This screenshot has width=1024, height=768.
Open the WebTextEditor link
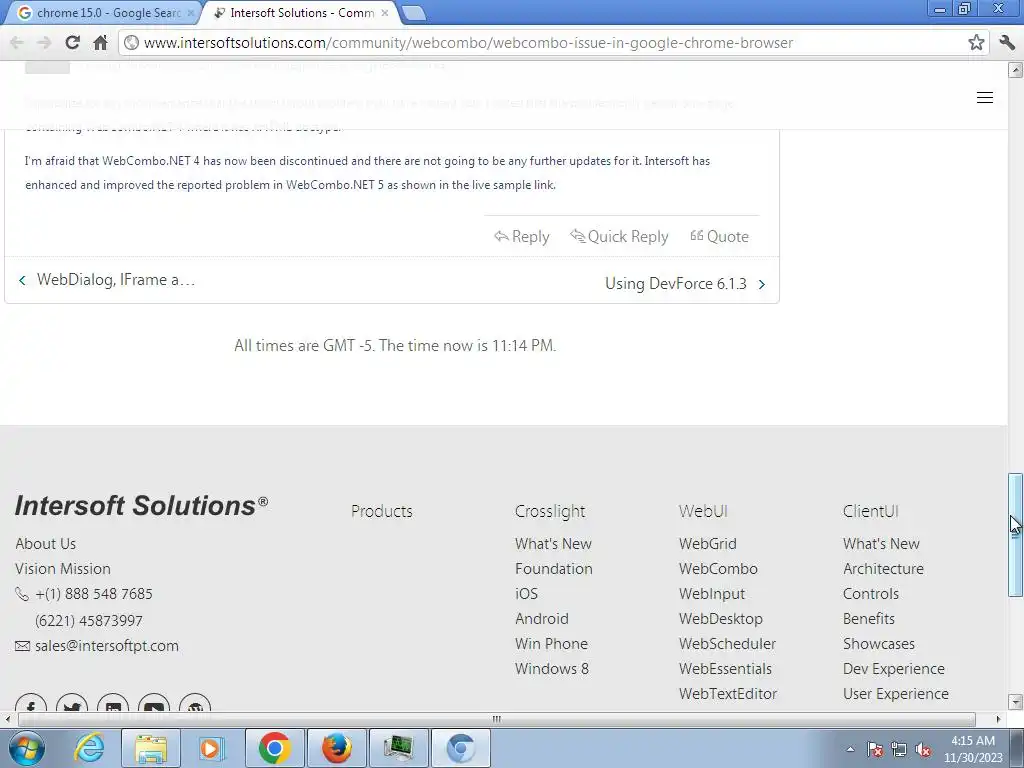click(728, 694)
